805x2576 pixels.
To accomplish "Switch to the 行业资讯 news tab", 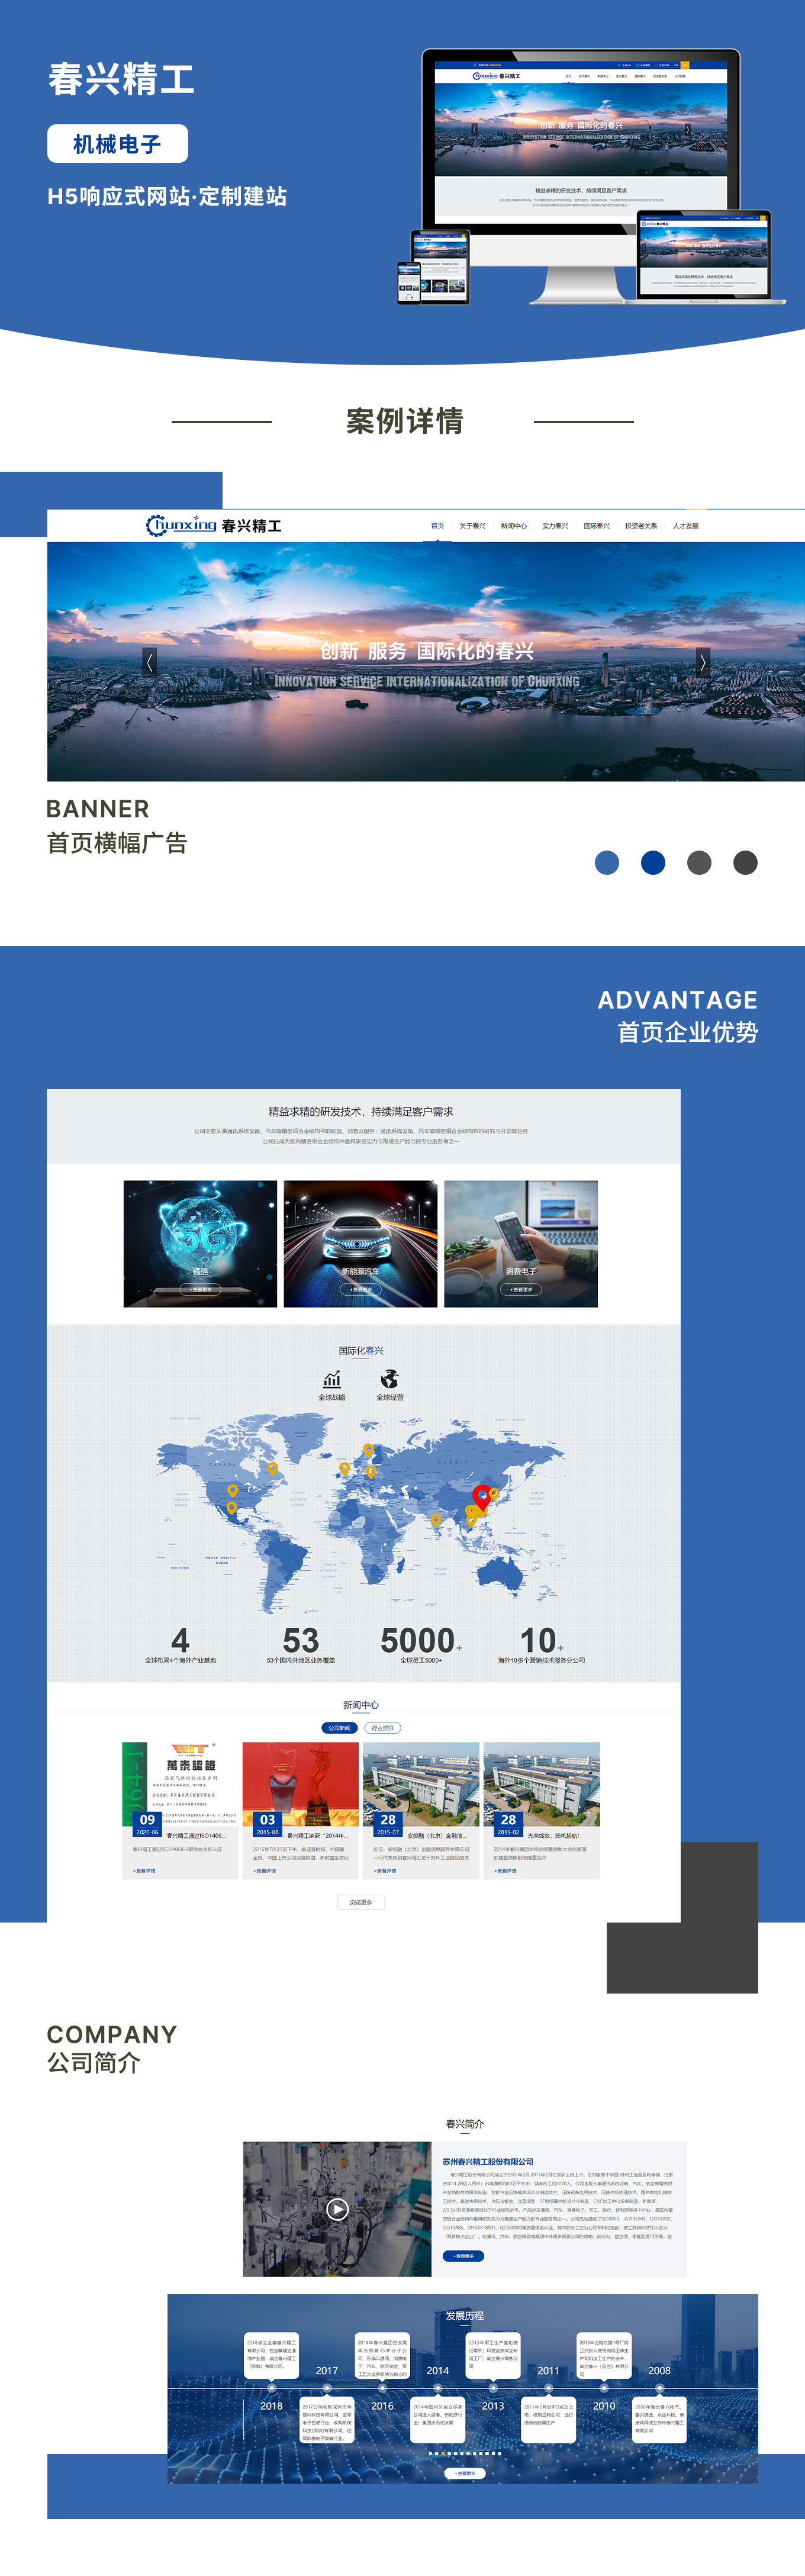I will [383, 1728].
